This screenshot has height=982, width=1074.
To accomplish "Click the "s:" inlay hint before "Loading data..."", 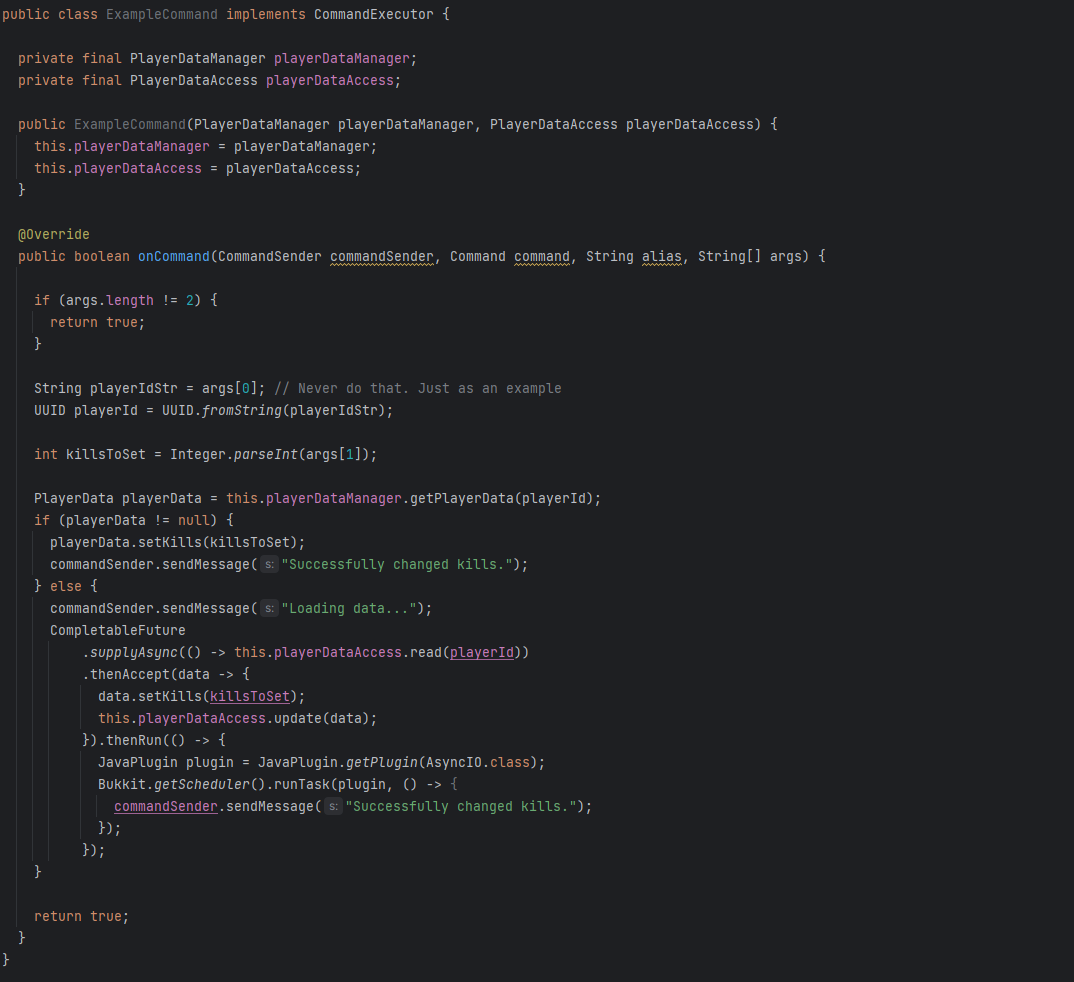I will [268, 608].
